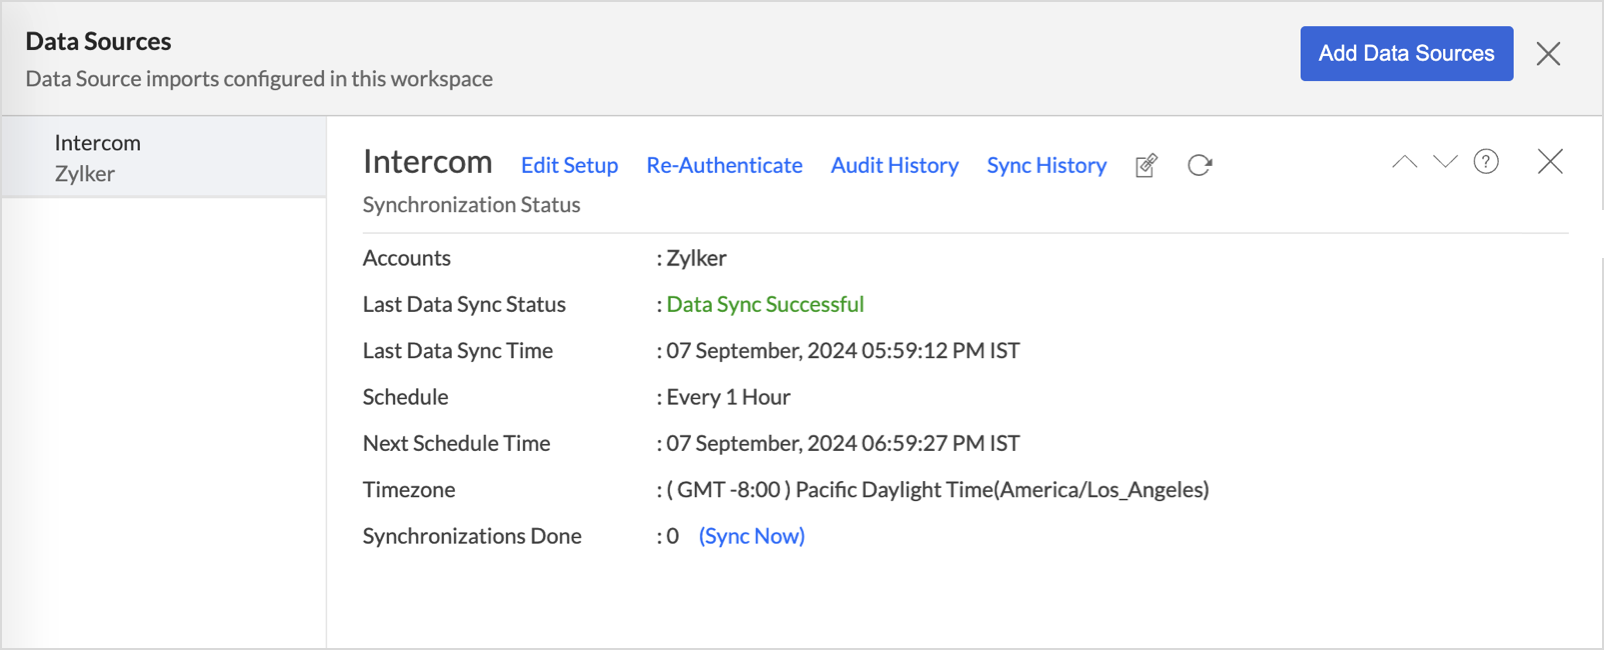Click the Last Data Sync Time value
This screenshot has width=1604, height=650.
pos(842,351)
